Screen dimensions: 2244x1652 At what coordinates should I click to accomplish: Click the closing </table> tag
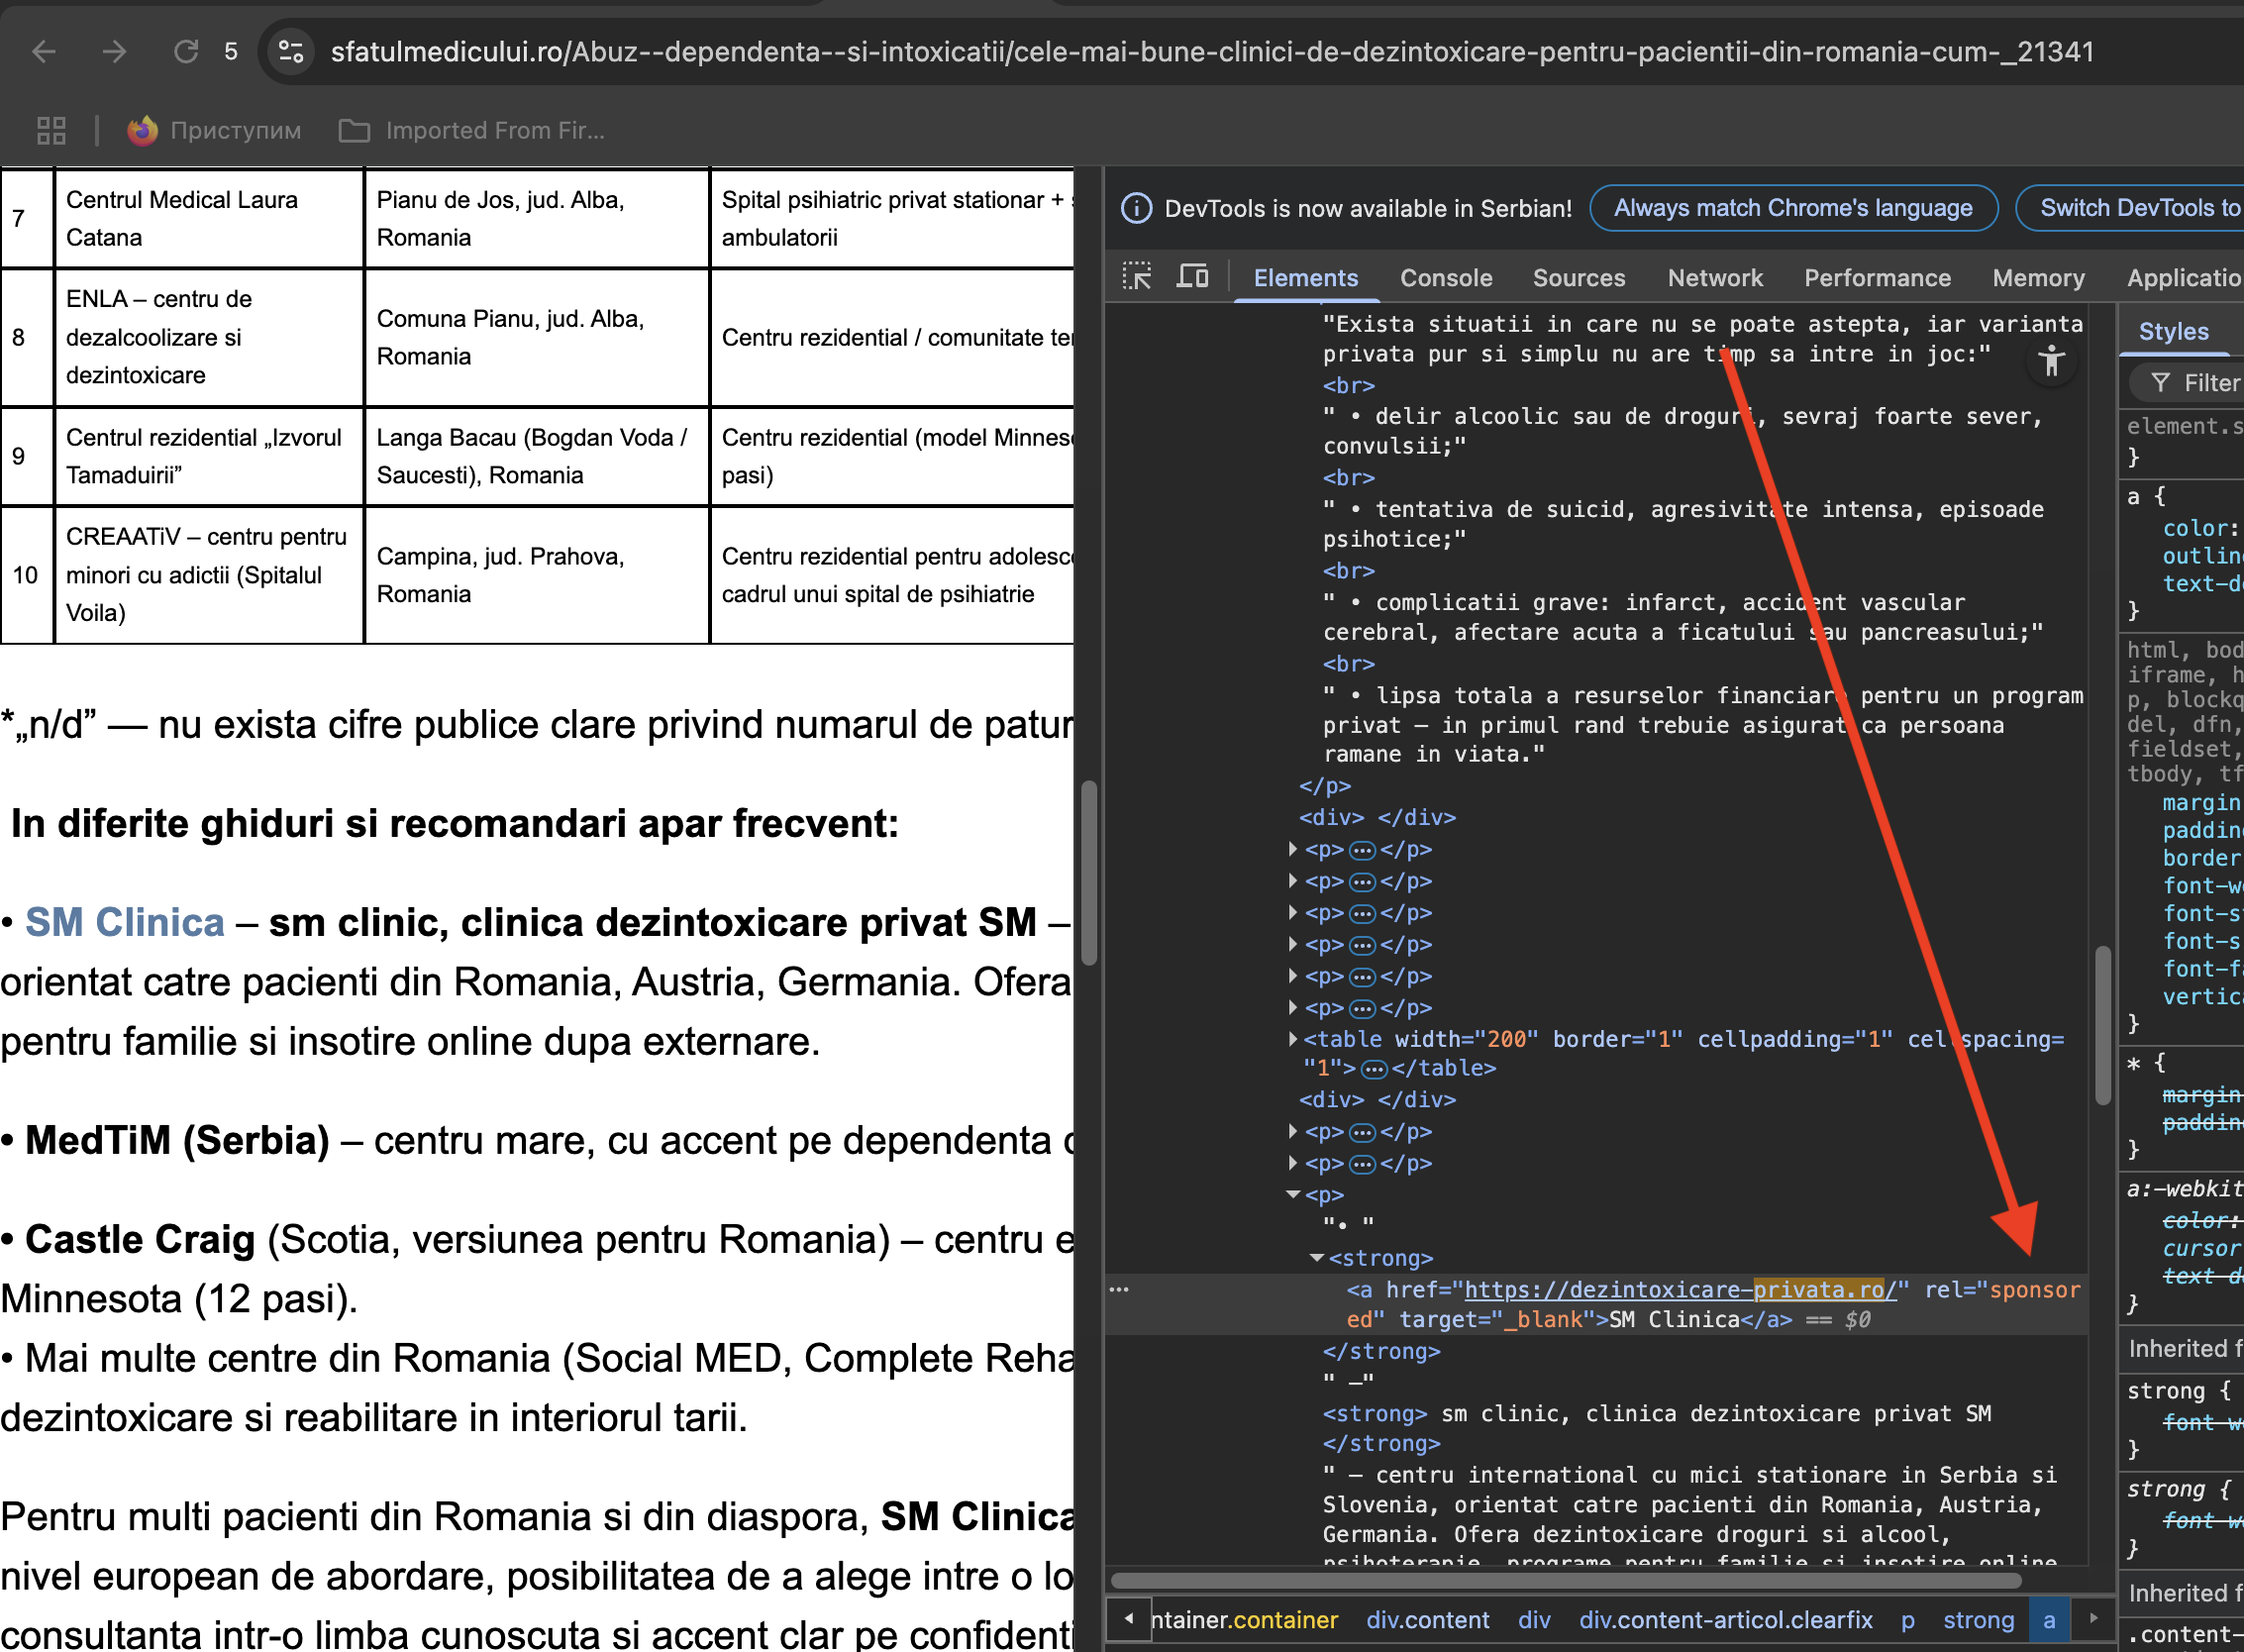(1443, 1069)
